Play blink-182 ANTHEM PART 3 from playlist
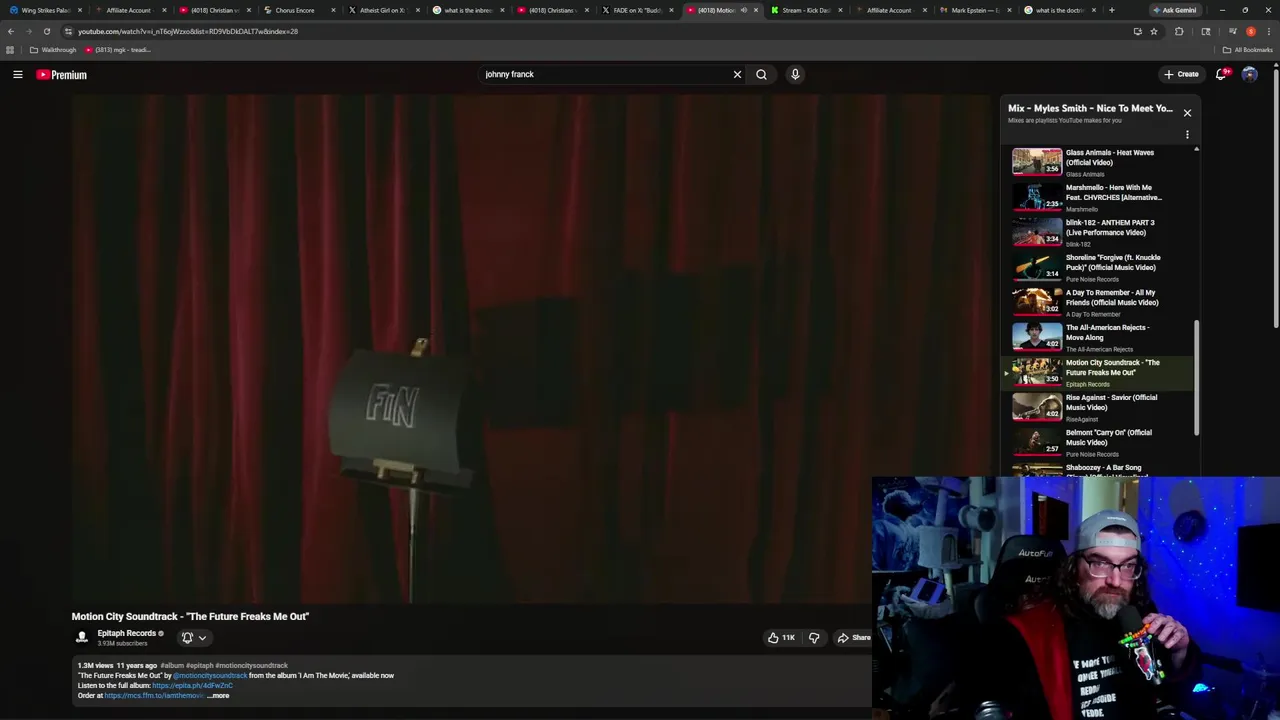 (x=1100, y=232)
